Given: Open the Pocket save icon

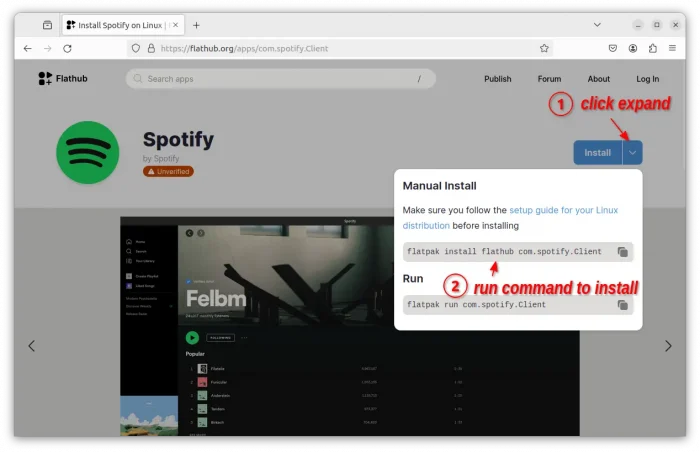Looking at the screenshot, I should point(612,48).
